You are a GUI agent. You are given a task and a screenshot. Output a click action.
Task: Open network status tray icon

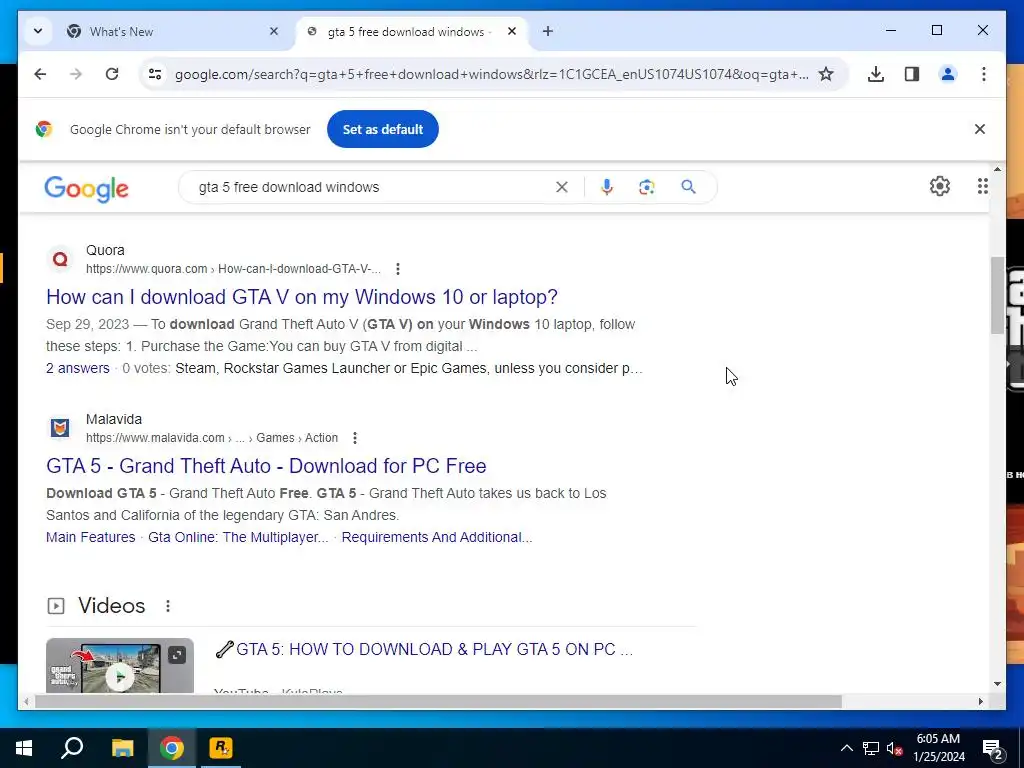click(x=871, y=748)
